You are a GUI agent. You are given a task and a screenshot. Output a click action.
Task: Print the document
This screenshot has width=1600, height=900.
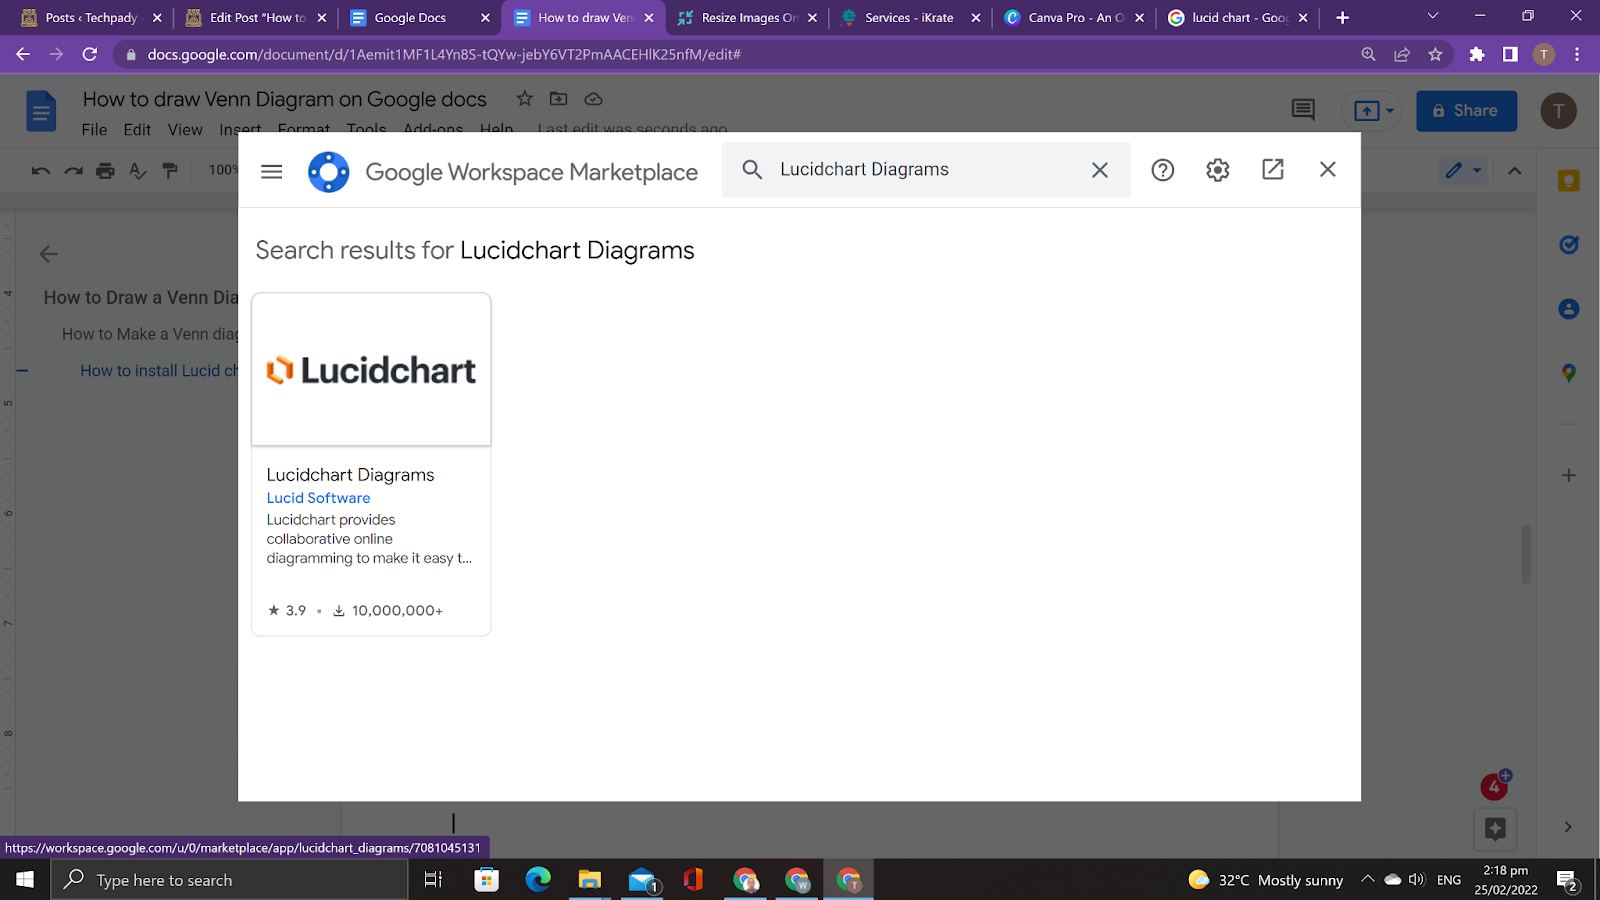pos(105,171)
